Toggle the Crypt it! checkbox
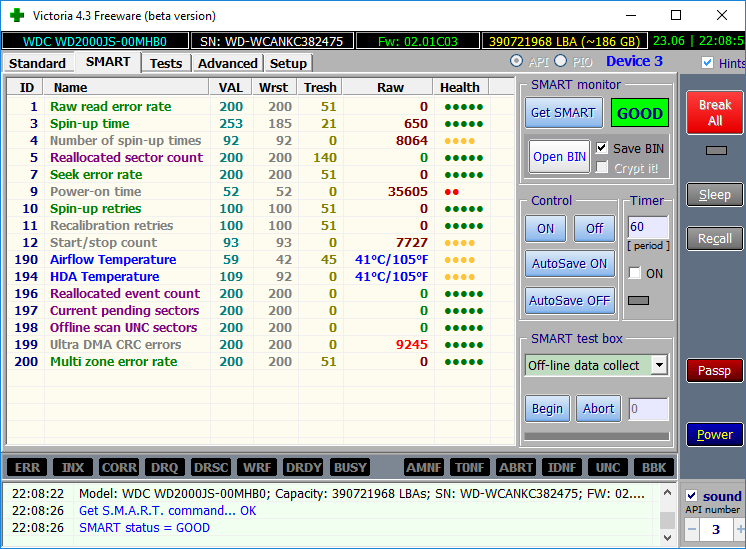The width and height of the screenshot is (746, 549). click(x=602, y=167)
